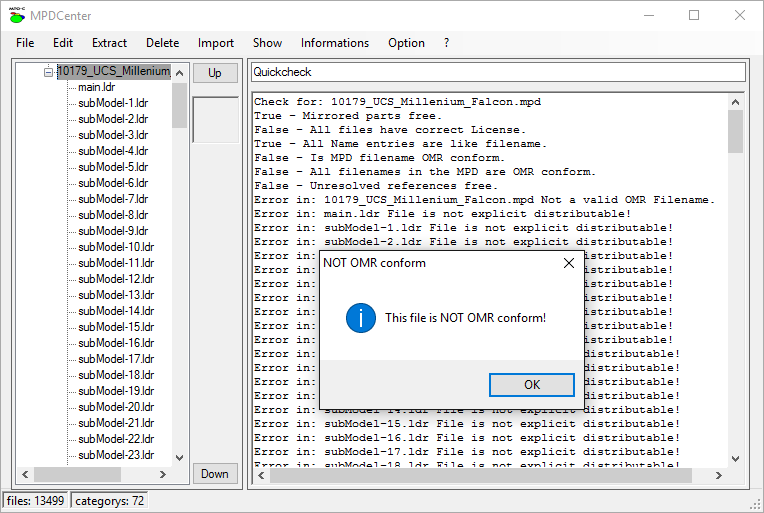Viewport: 764px width, 513px height.
Task: Click the tree panel's scroll-down arrow
Action: [x=179, y=457]
